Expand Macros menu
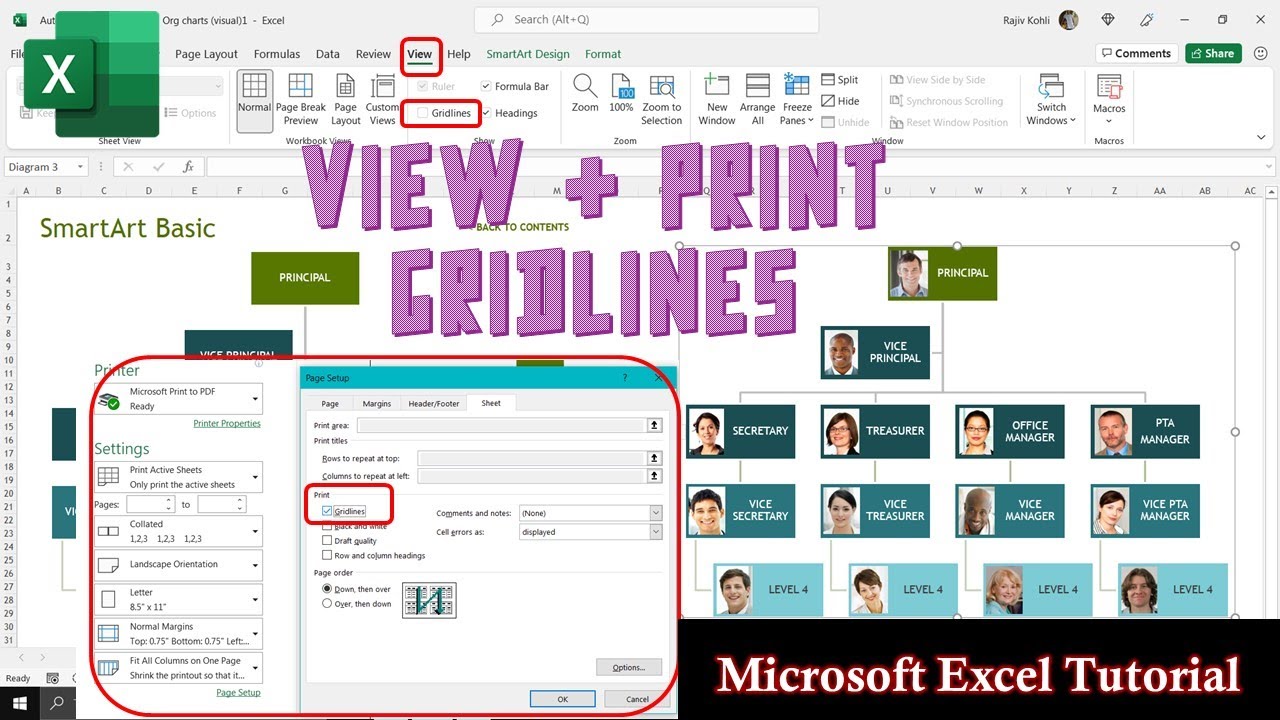The width and height of the screenshot is (1280, 720). click(x=1109, y=122)
